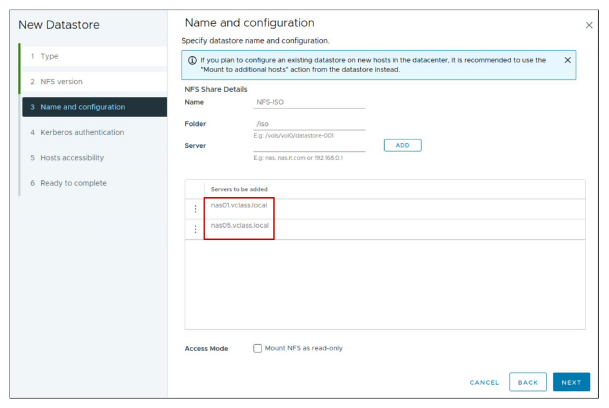Click into the Folder input field
609x408 pixels.
click(310, 124)
